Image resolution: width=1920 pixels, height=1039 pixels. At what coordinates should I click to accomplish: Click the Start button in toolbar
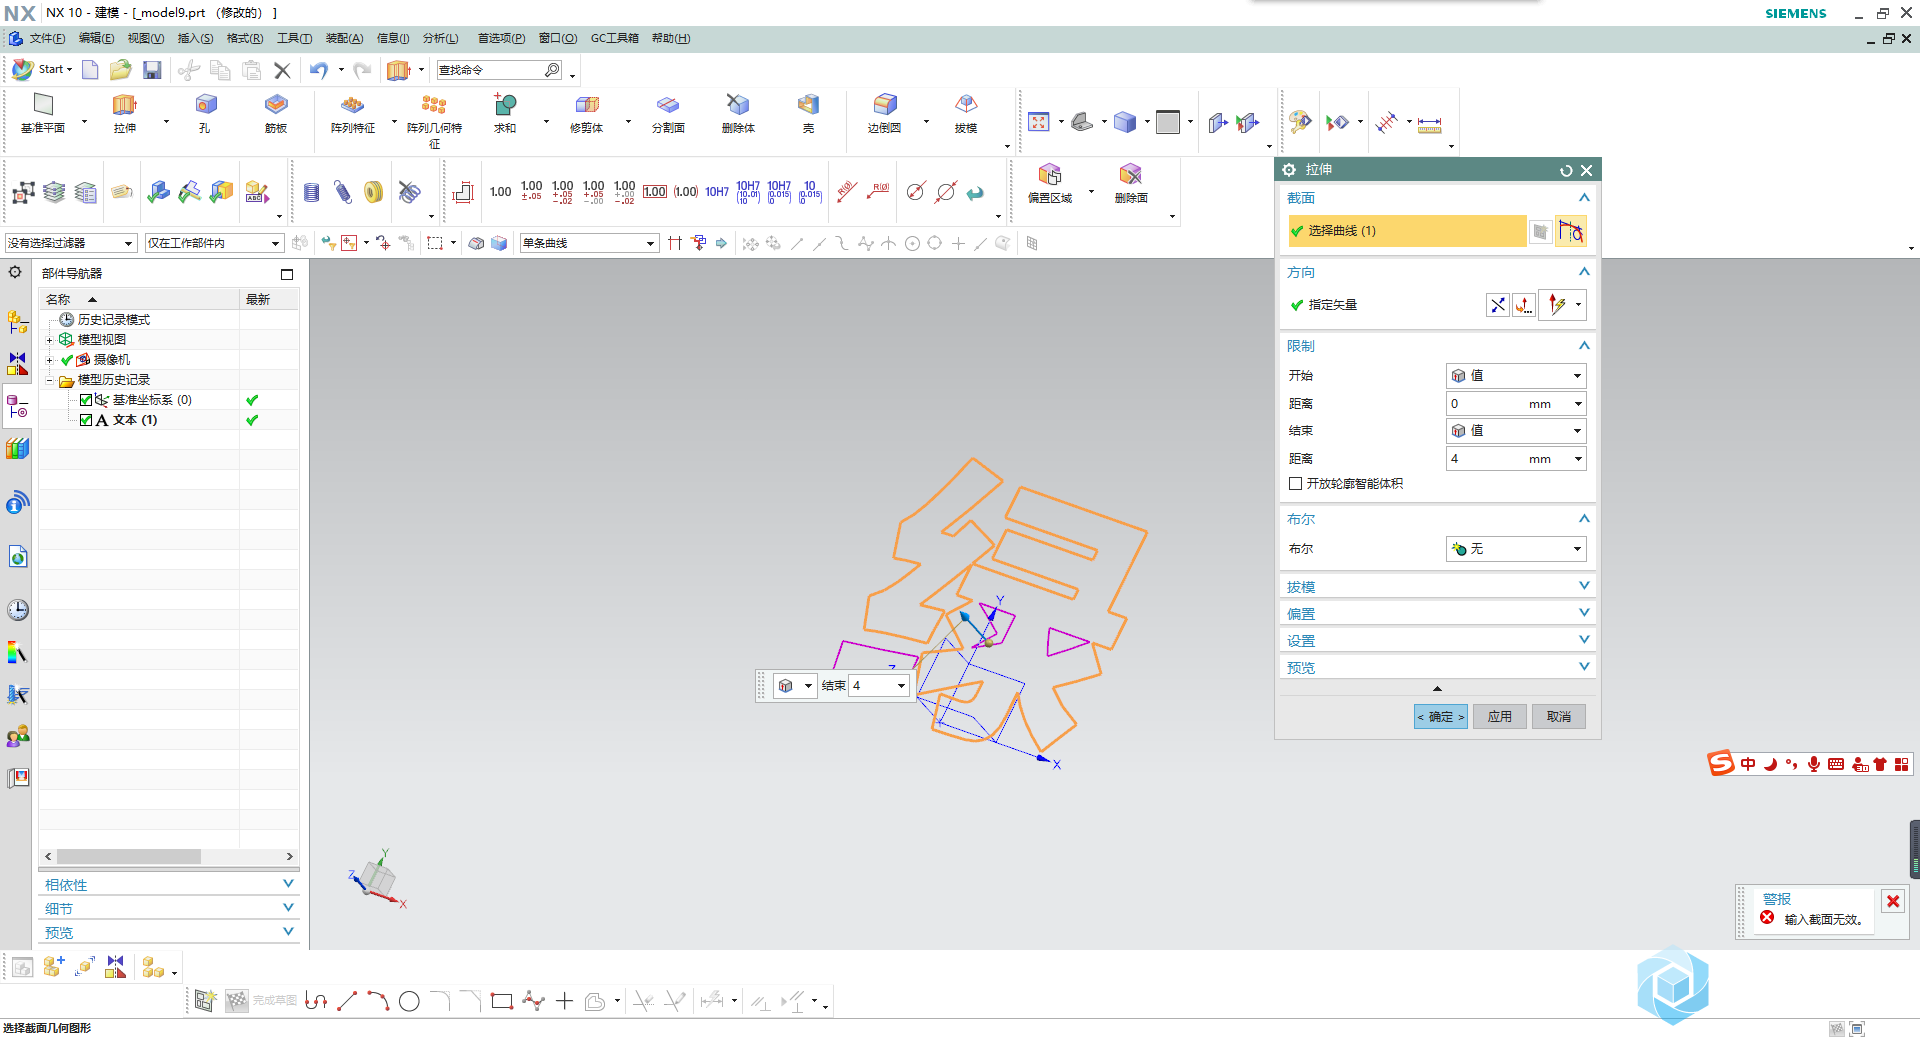pyautogui.click(x=42, y=70)
